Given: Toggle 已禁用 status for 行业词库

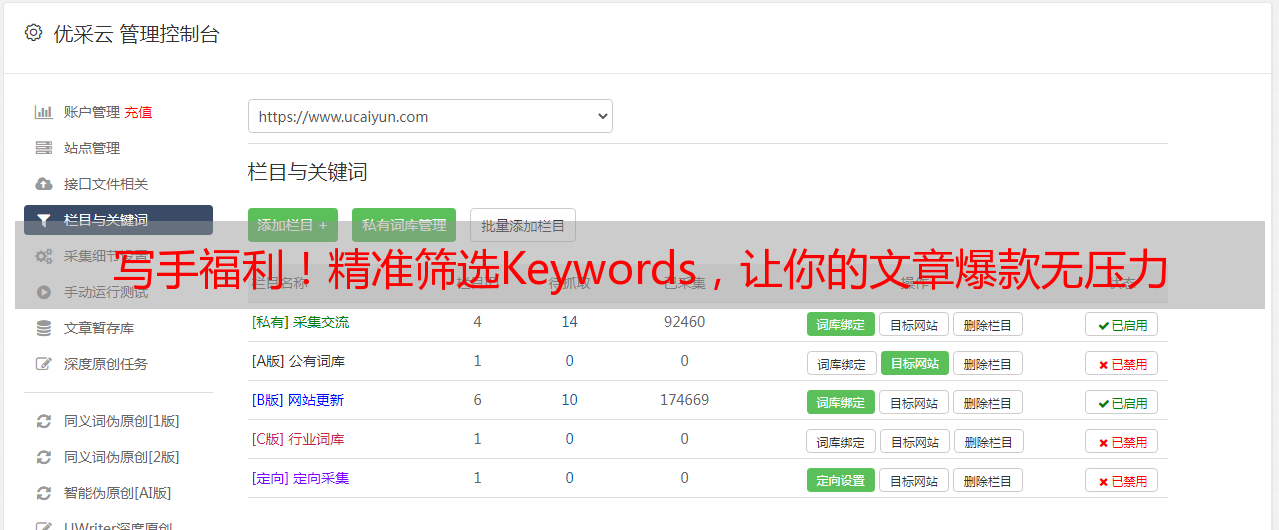Looking at the screenshot, I should click(1122, 441).
